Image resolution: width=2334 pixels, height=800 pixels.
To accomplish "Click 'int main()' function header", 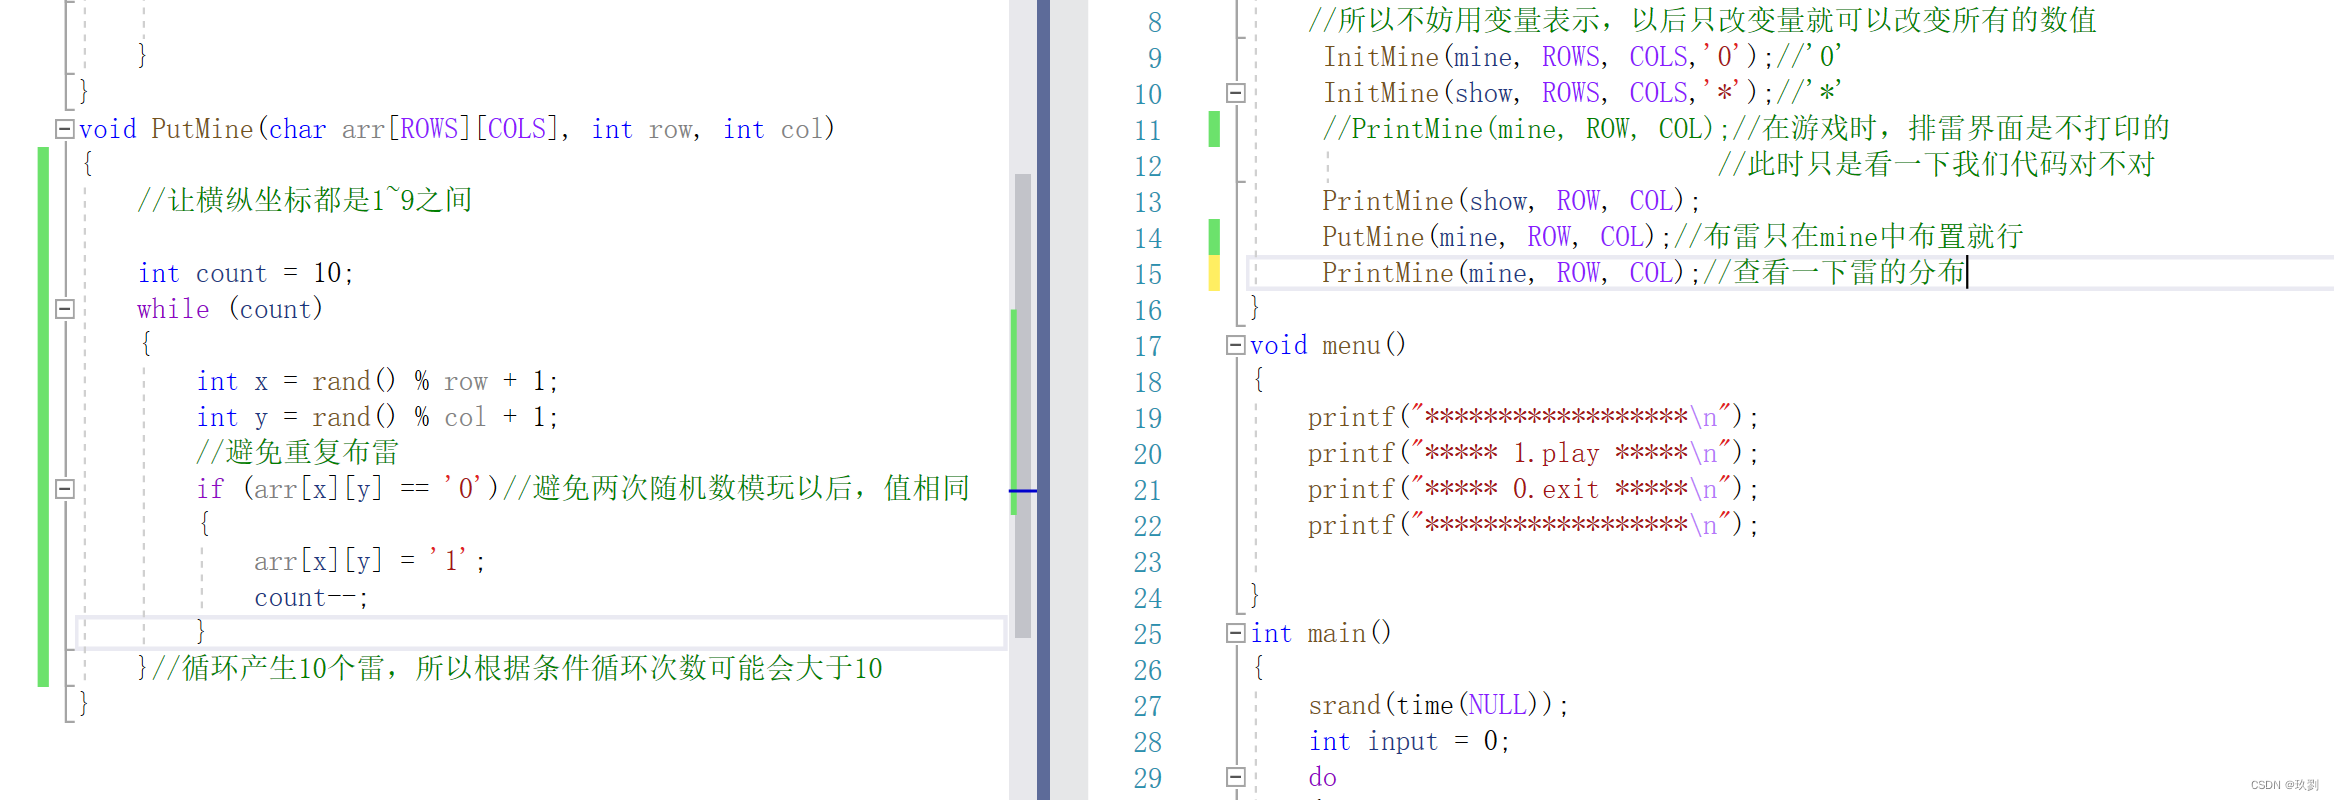I will pyautogui.click(x=1320, y=633).
